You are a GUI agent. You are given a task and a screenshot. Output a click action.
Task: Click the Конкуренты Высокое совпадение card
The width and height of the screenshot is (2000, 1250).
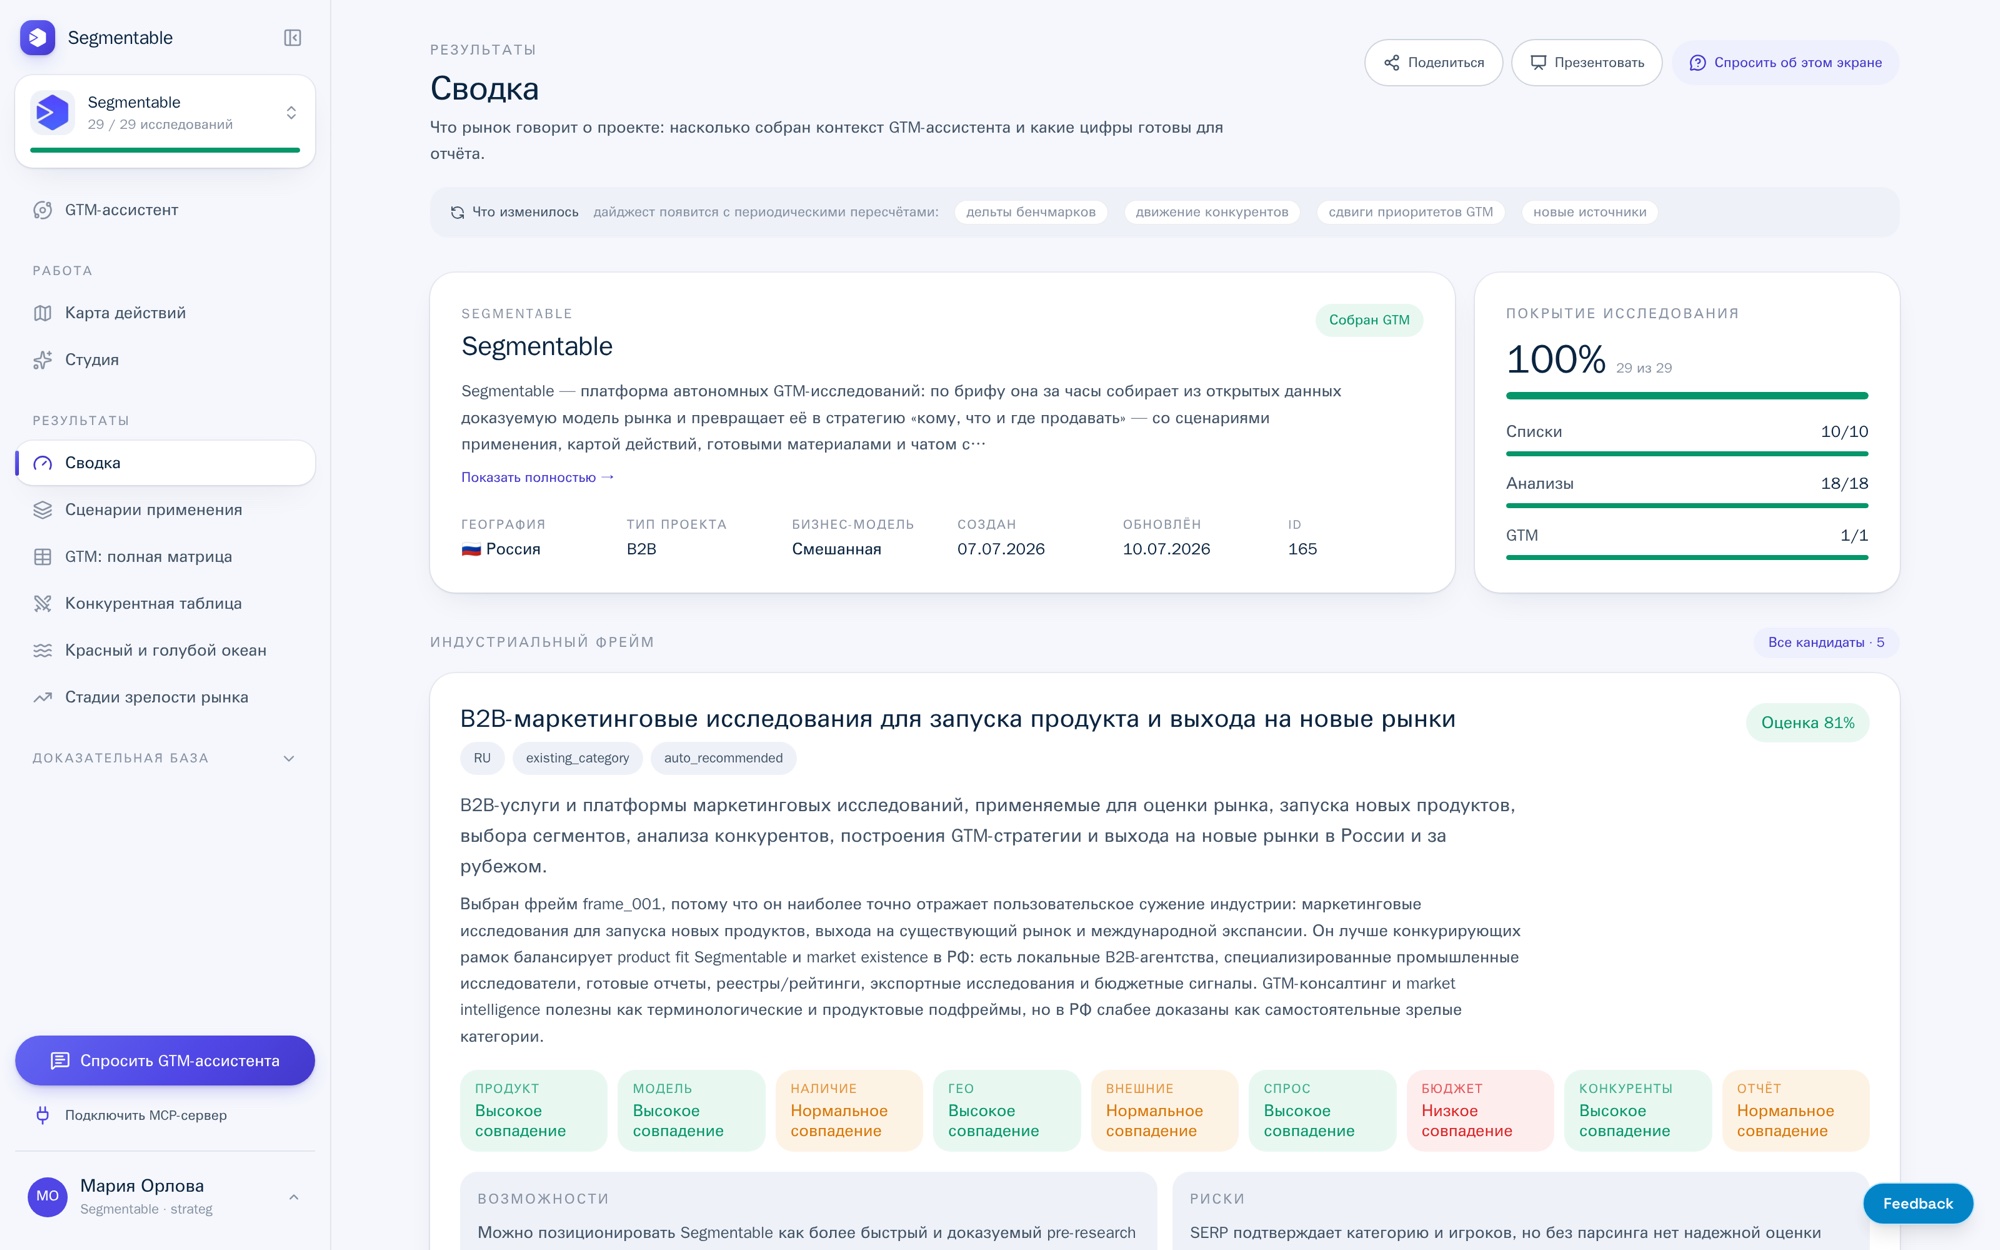(1638, 1111)
